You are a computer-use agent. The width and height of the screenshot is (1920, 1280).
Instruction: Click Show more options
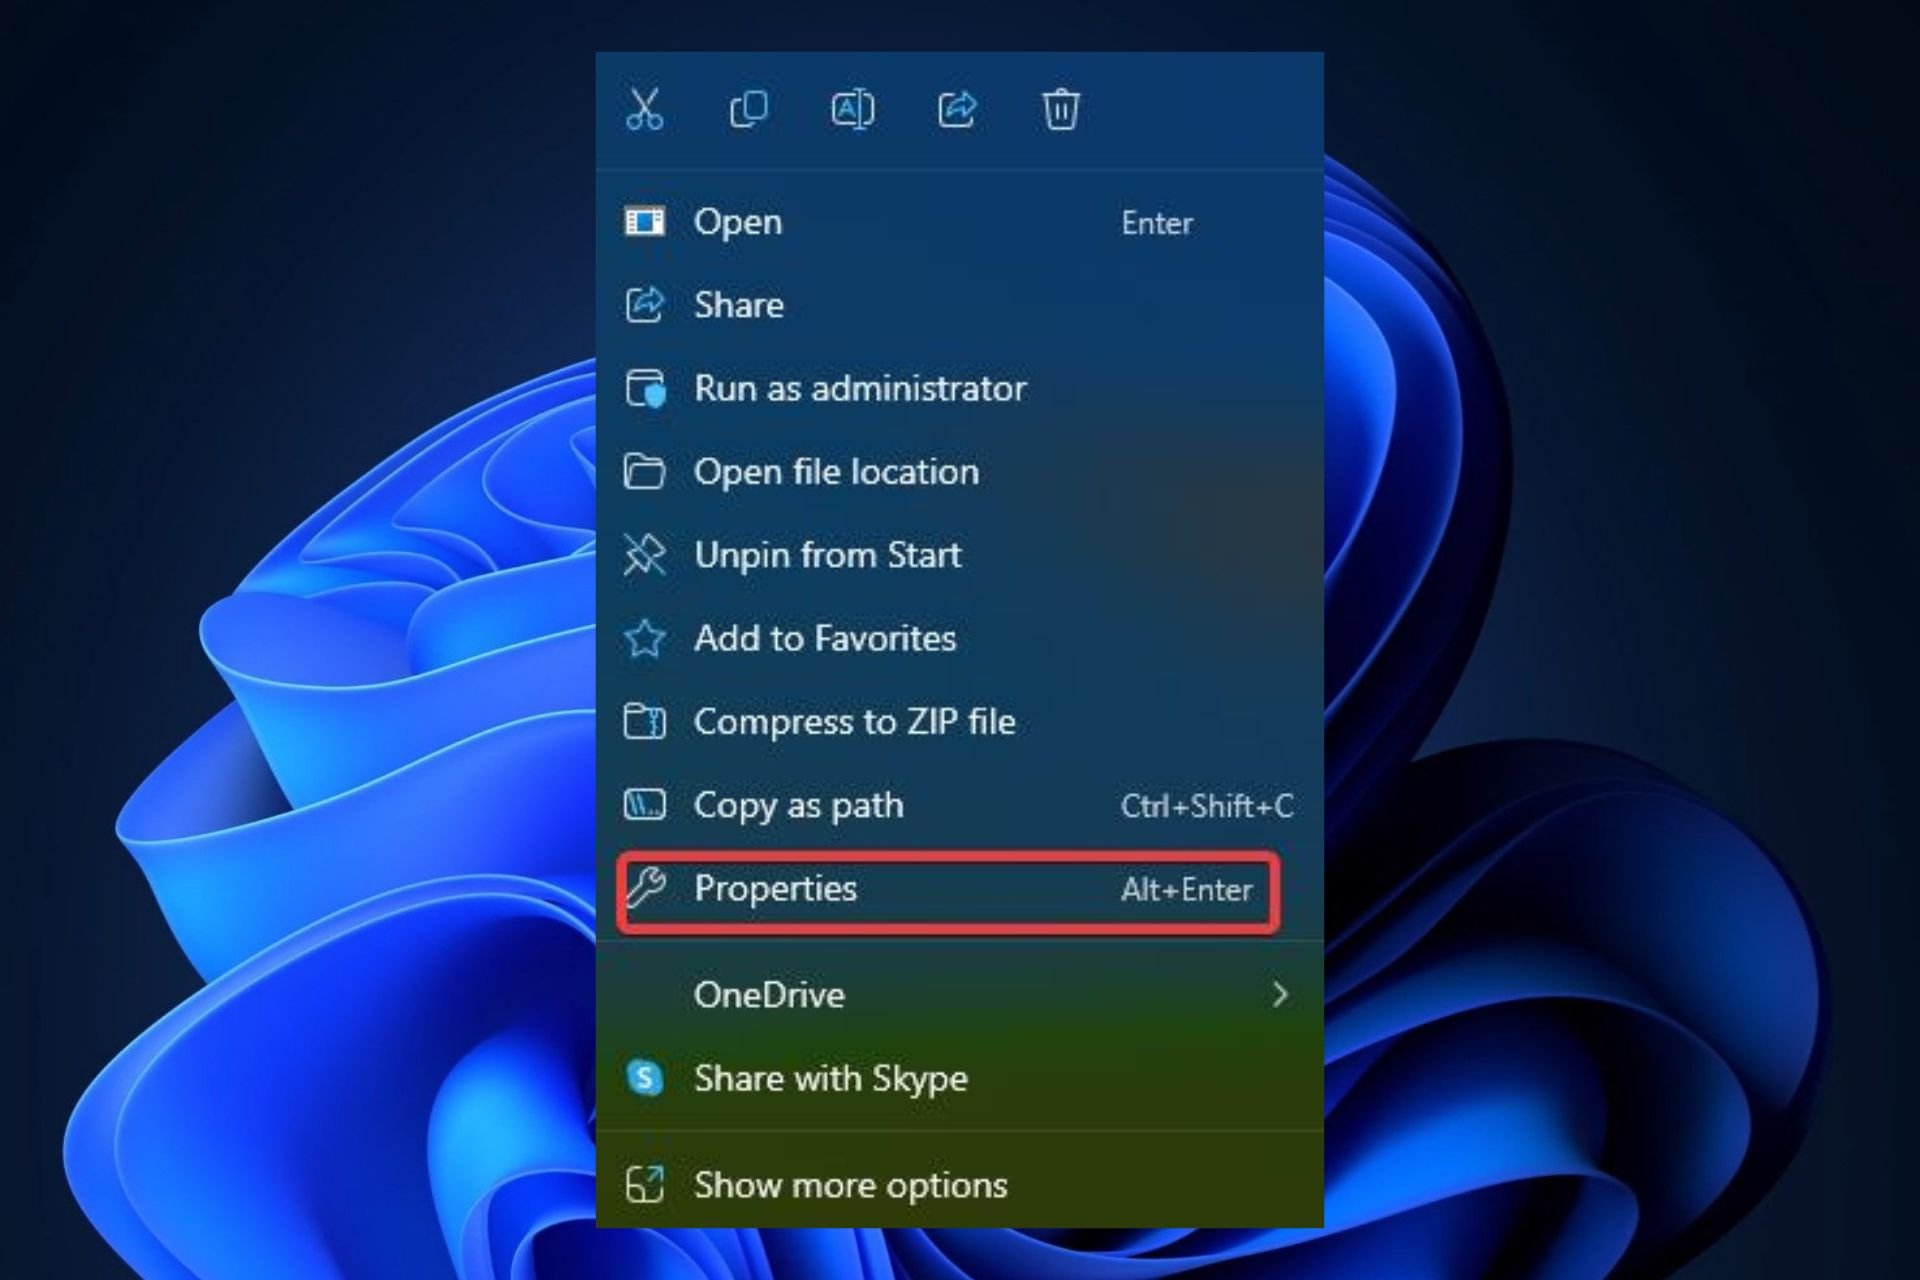[x=960, y=1185]
